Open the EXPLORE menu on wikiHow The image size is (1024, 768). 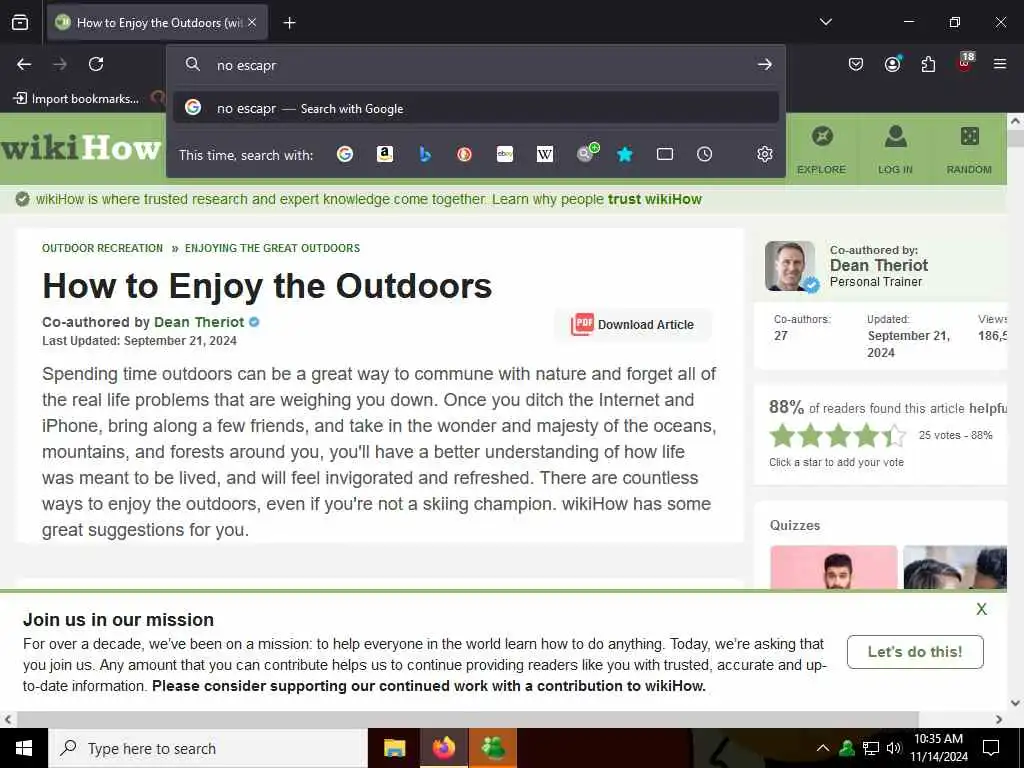[x=822, y=150]
